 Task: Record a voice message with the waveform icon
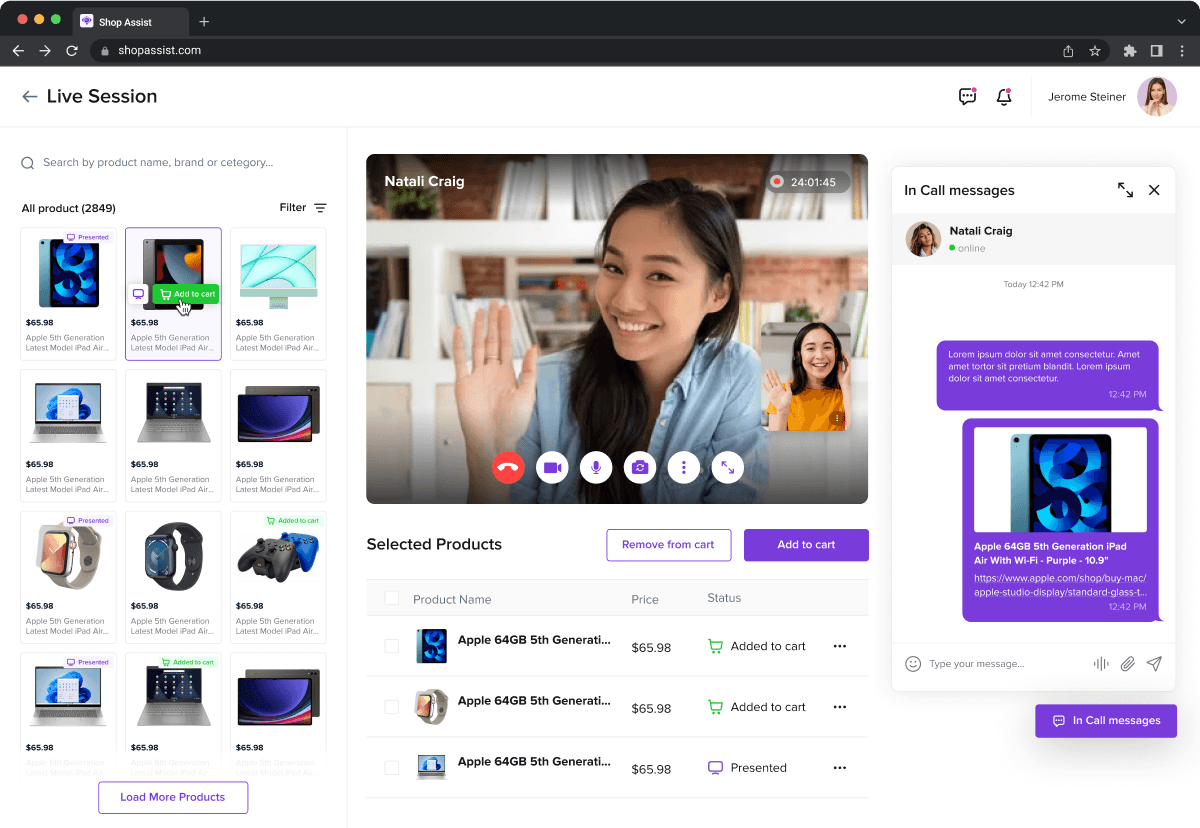(x=1101, y=664)
